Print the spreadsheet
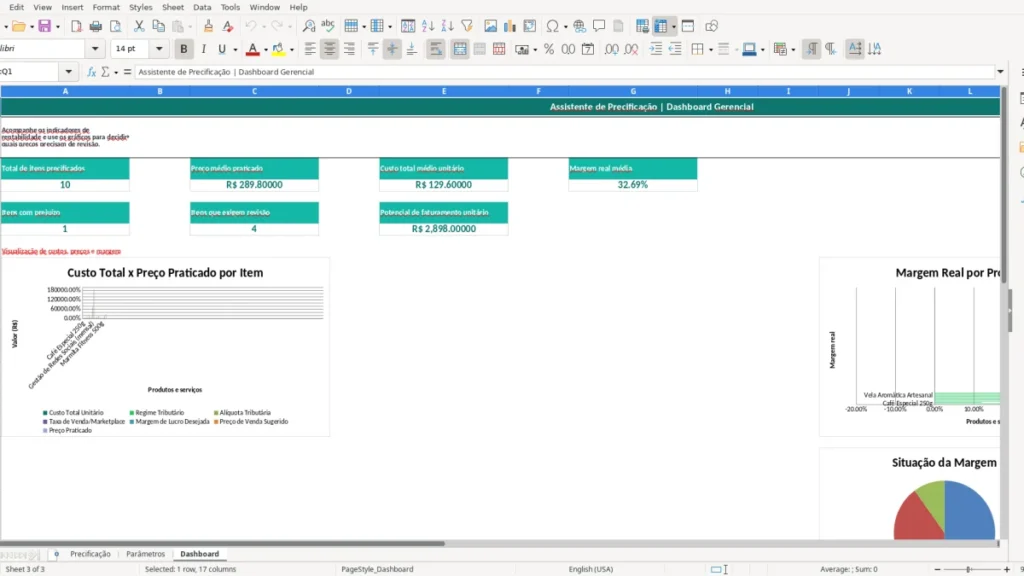This screenshot has height=576, width=1024. click(95, 26)
